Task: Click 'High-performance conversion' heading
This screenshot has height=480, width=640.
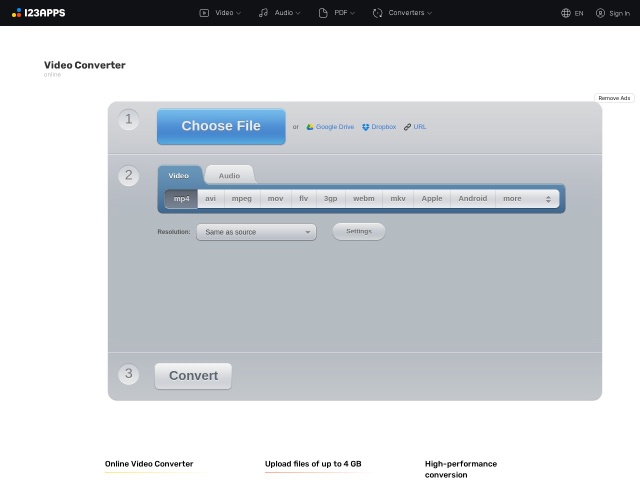Action: (x=461, y=469)
